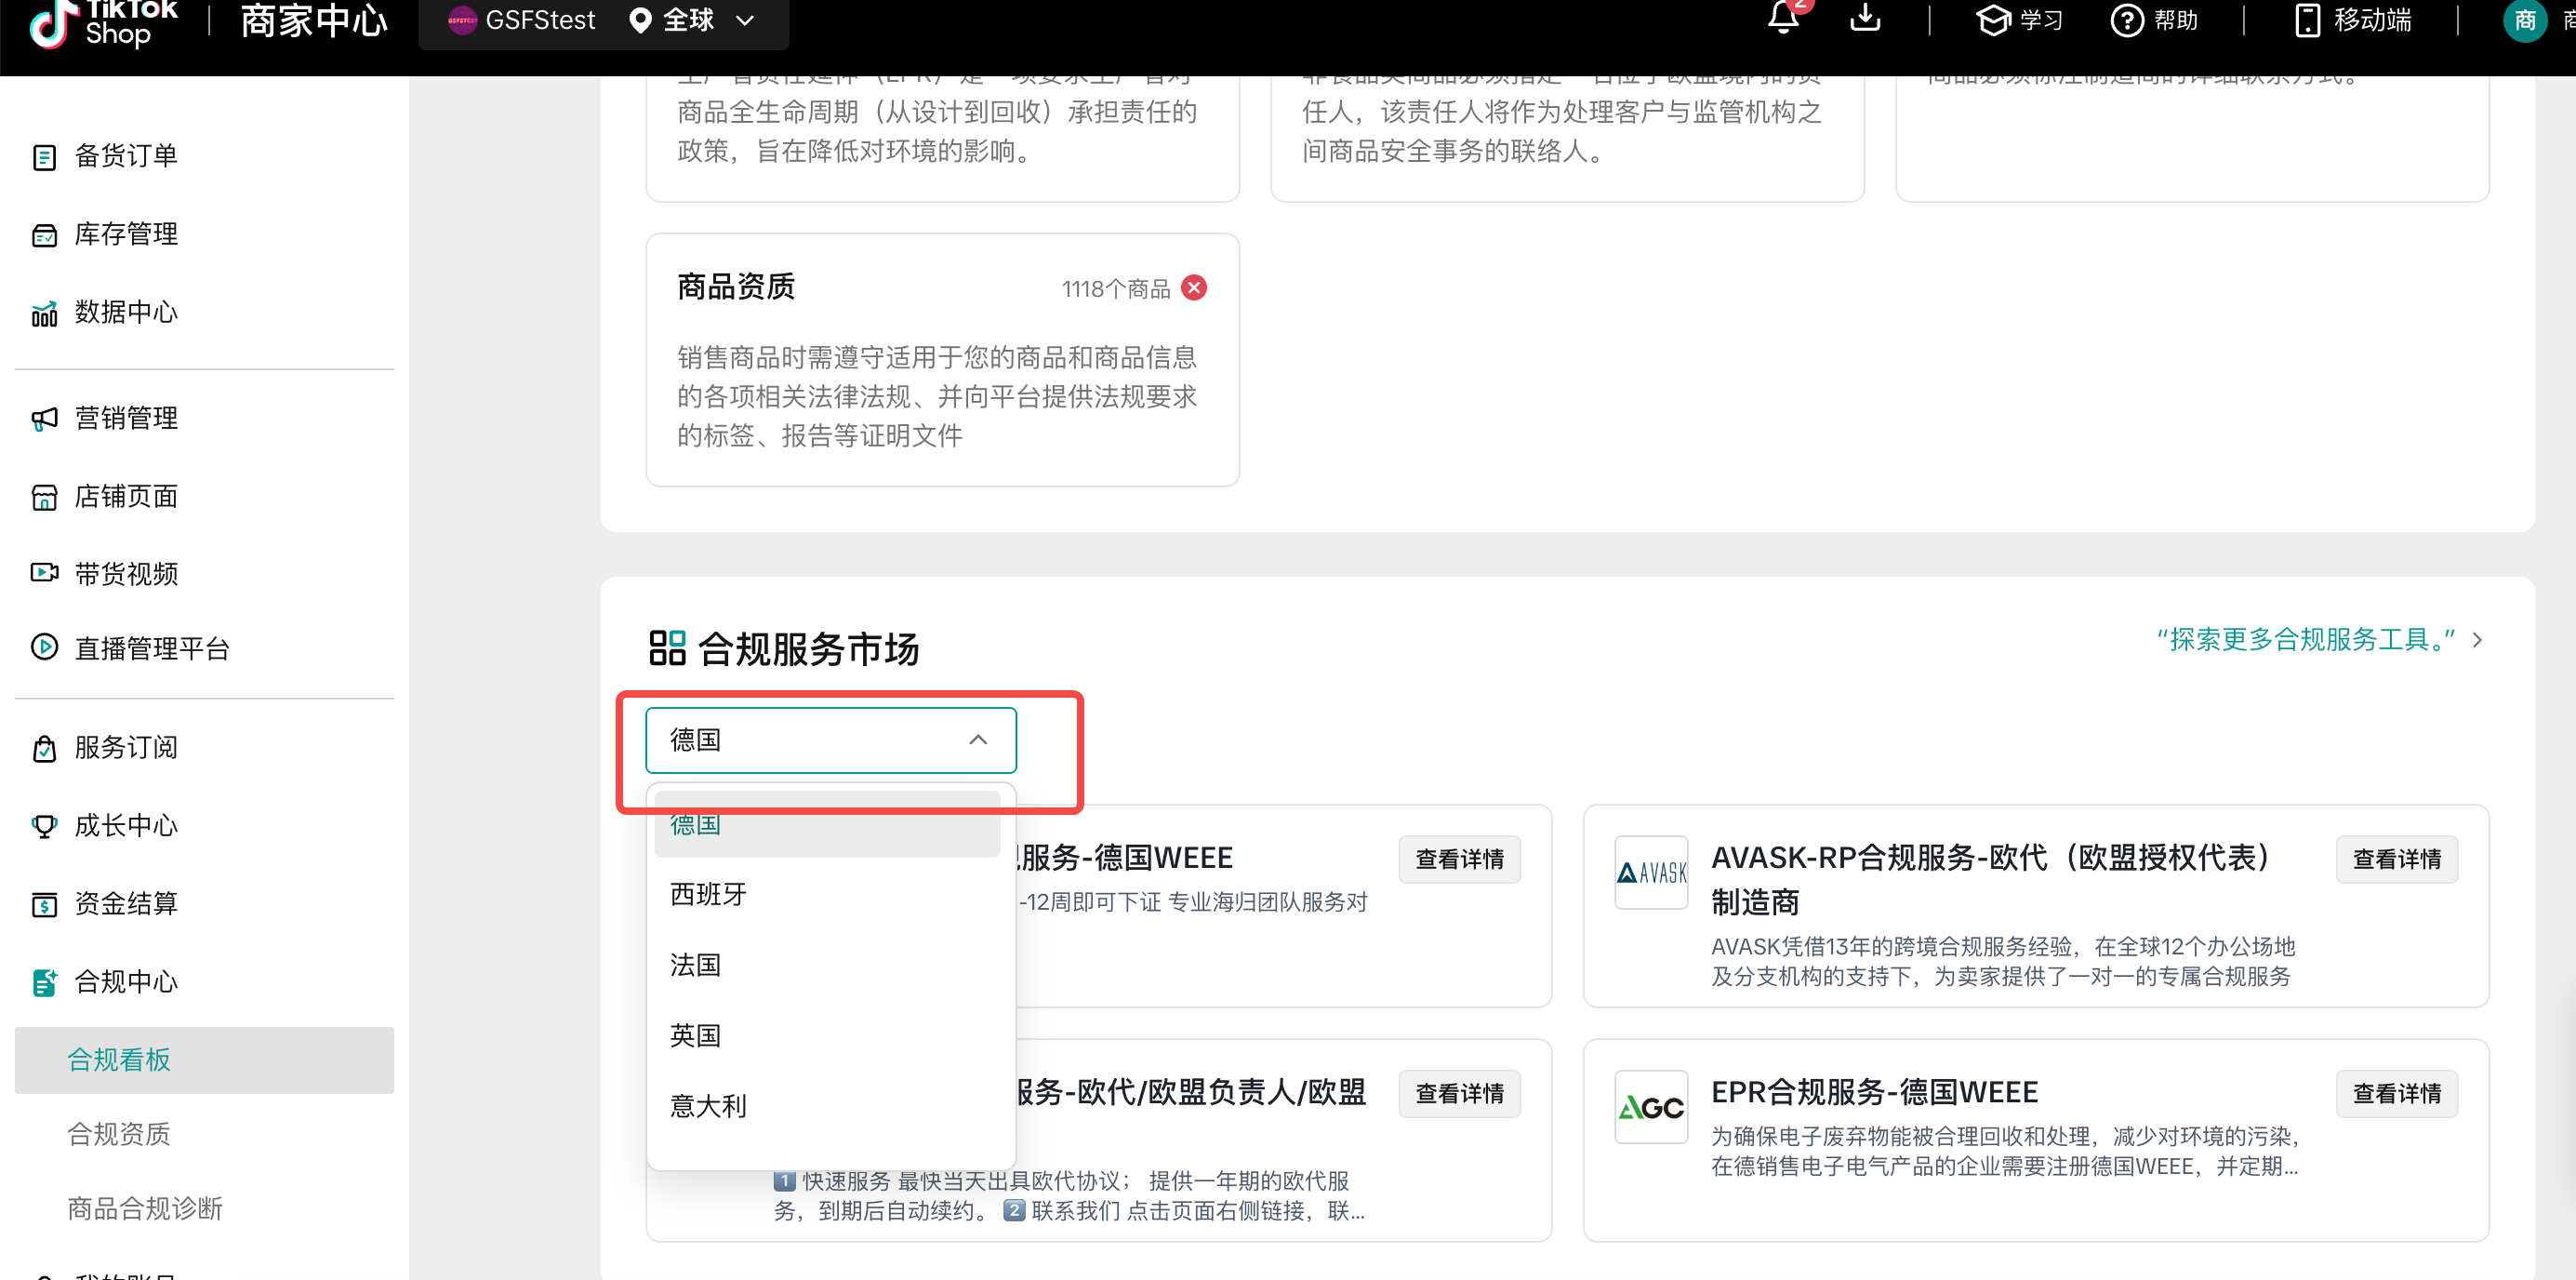Expand the 全球 region selector

tap(690, 20)
